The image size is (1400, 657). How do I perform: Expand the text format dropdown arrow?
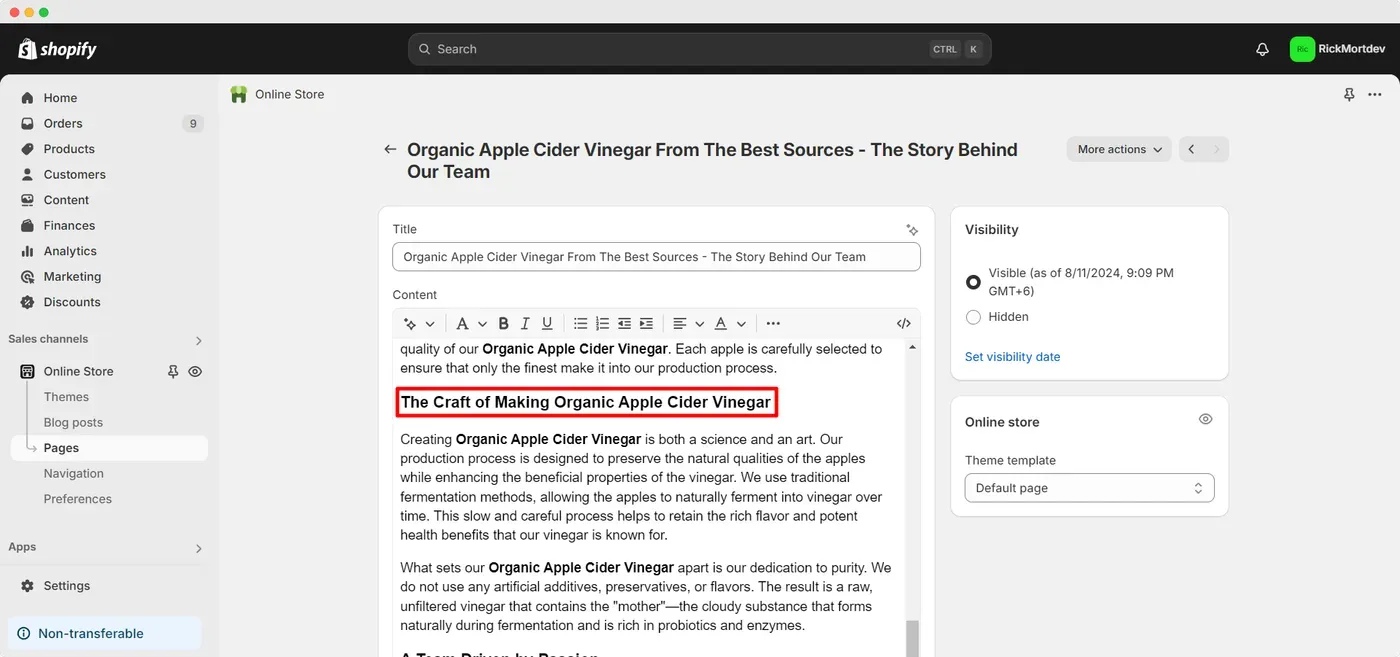click(482, 324)
